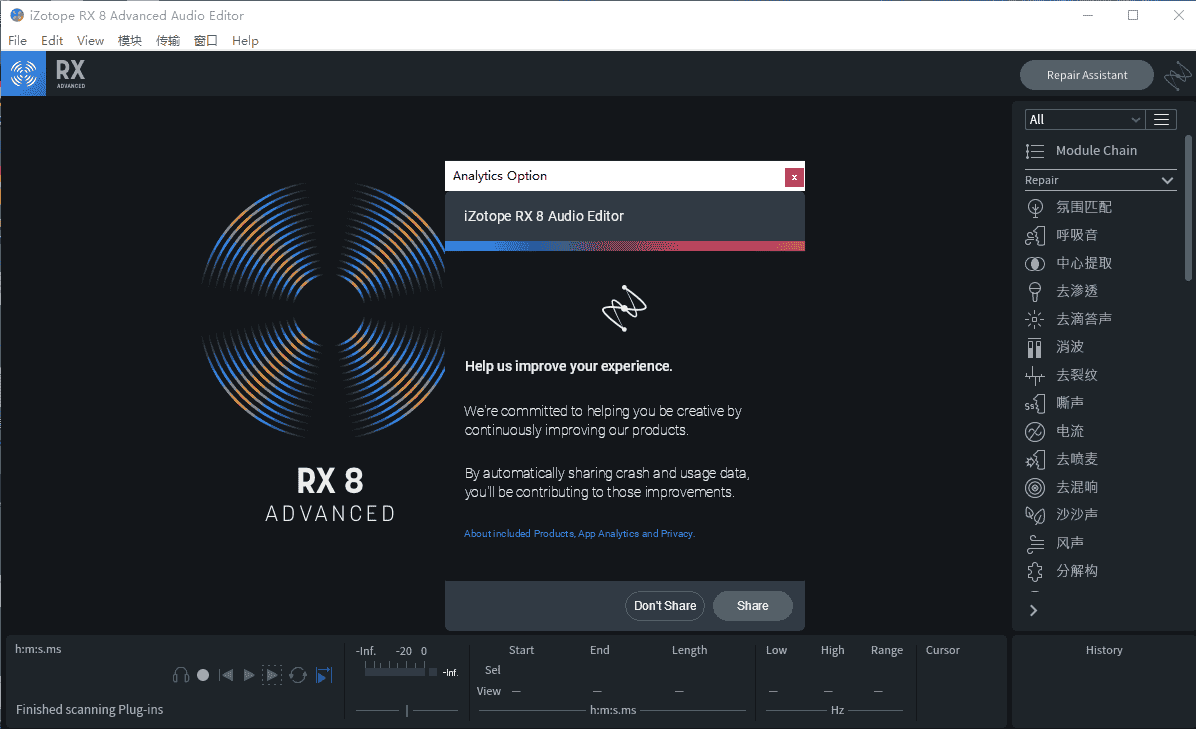Toggle the playhead follows playback button

point(323,675)
